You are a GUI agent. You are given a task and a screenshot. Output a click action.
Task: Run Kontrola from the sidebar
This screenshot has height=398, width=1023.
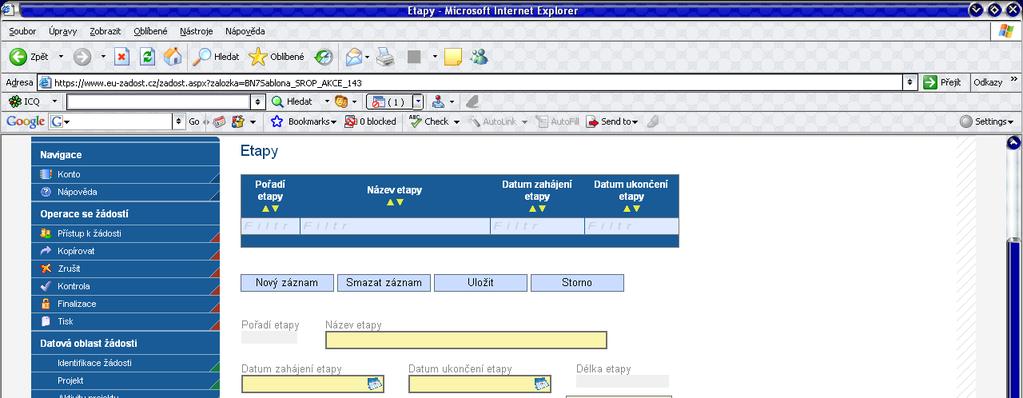pos(125,286)
